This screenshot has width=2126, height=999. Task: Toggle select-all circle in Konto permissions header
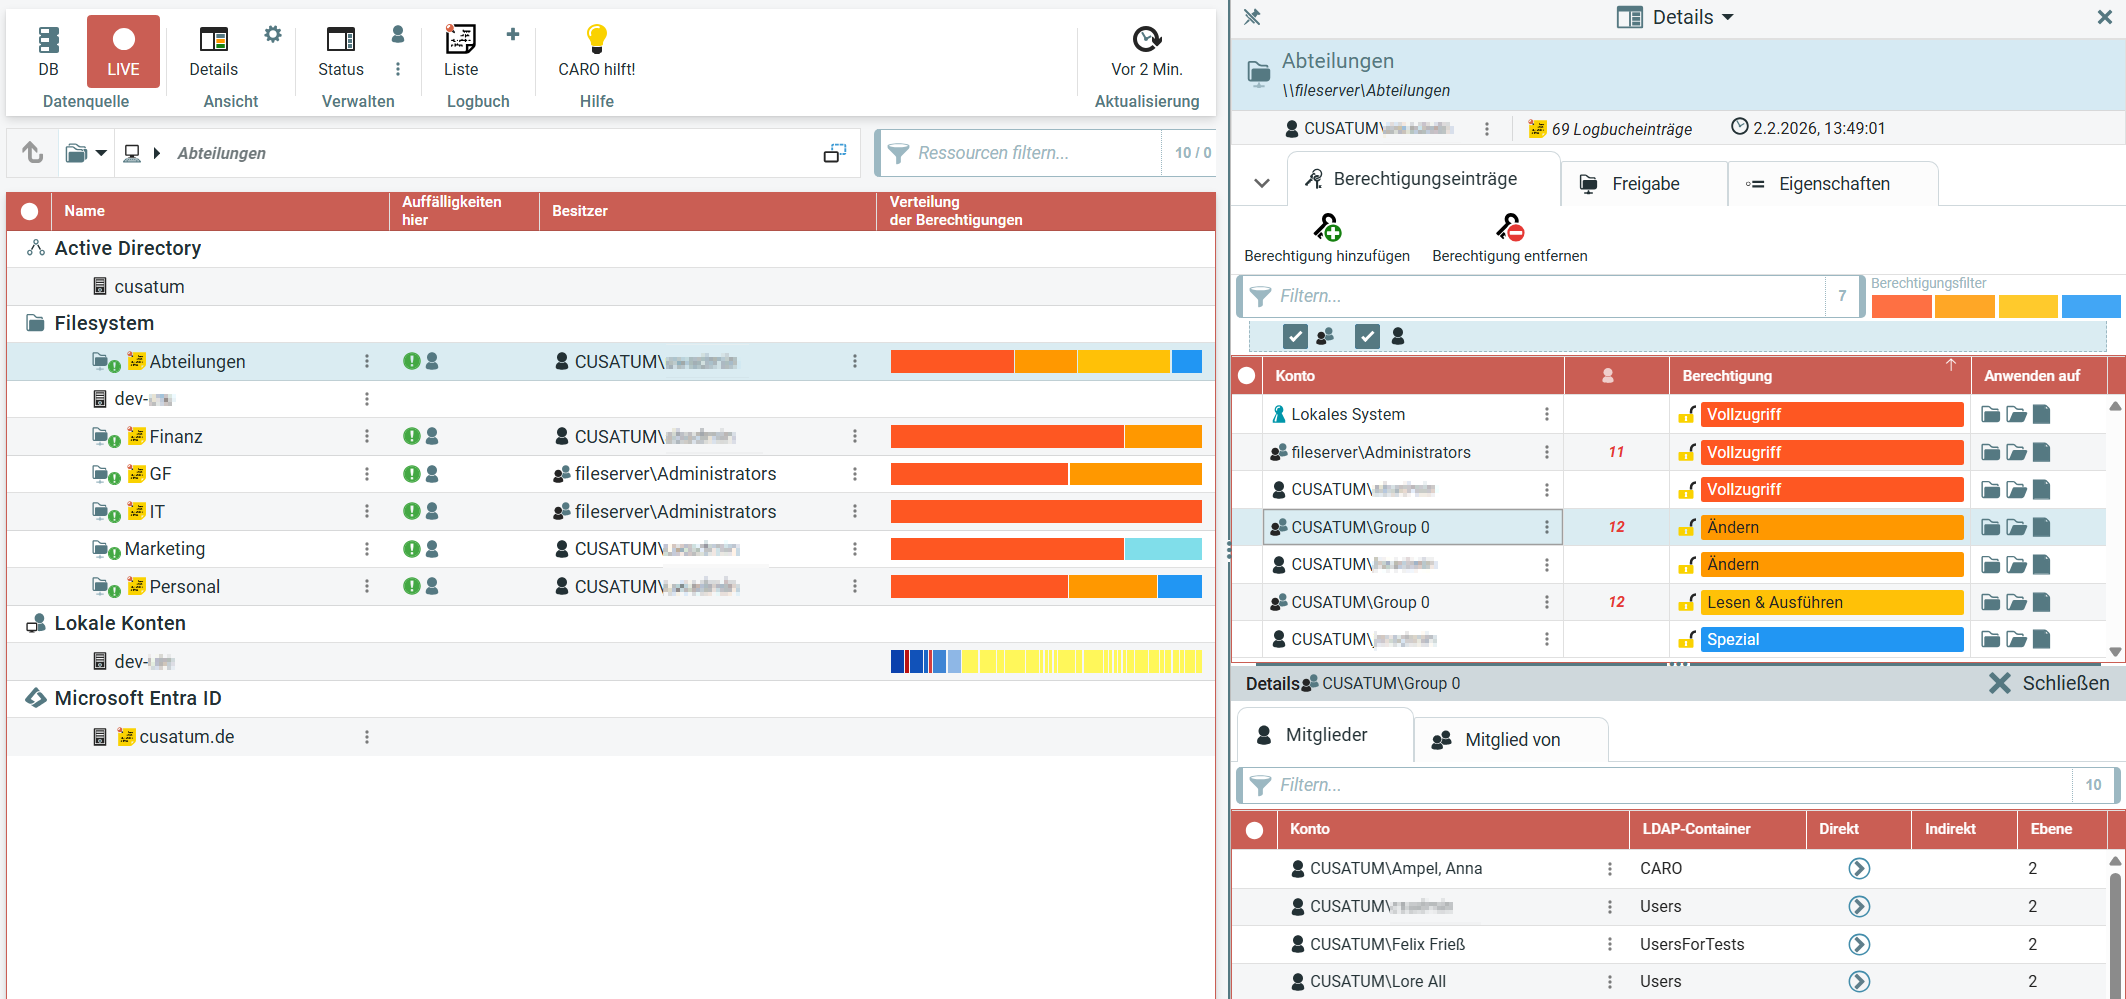1247,376
